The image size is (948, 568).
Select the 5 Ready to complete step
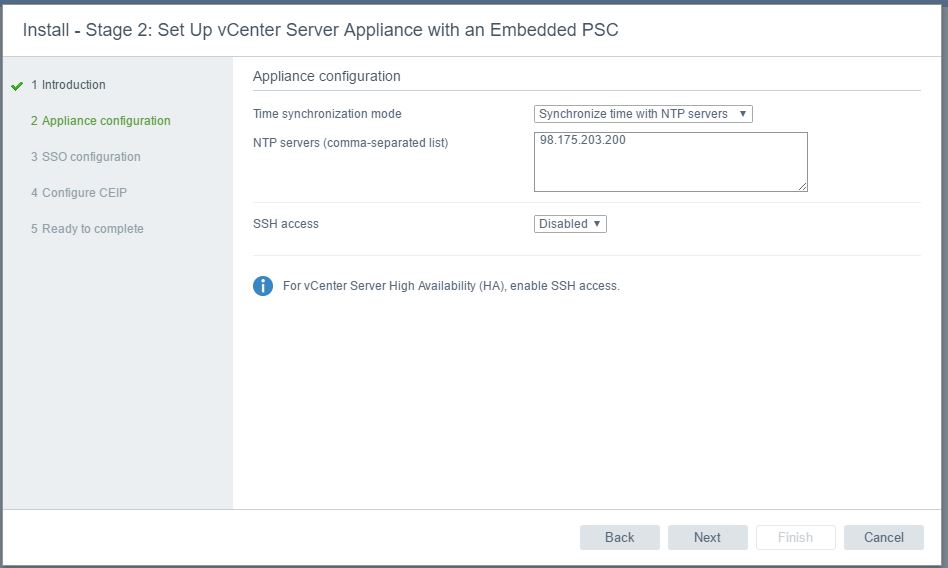87,229
